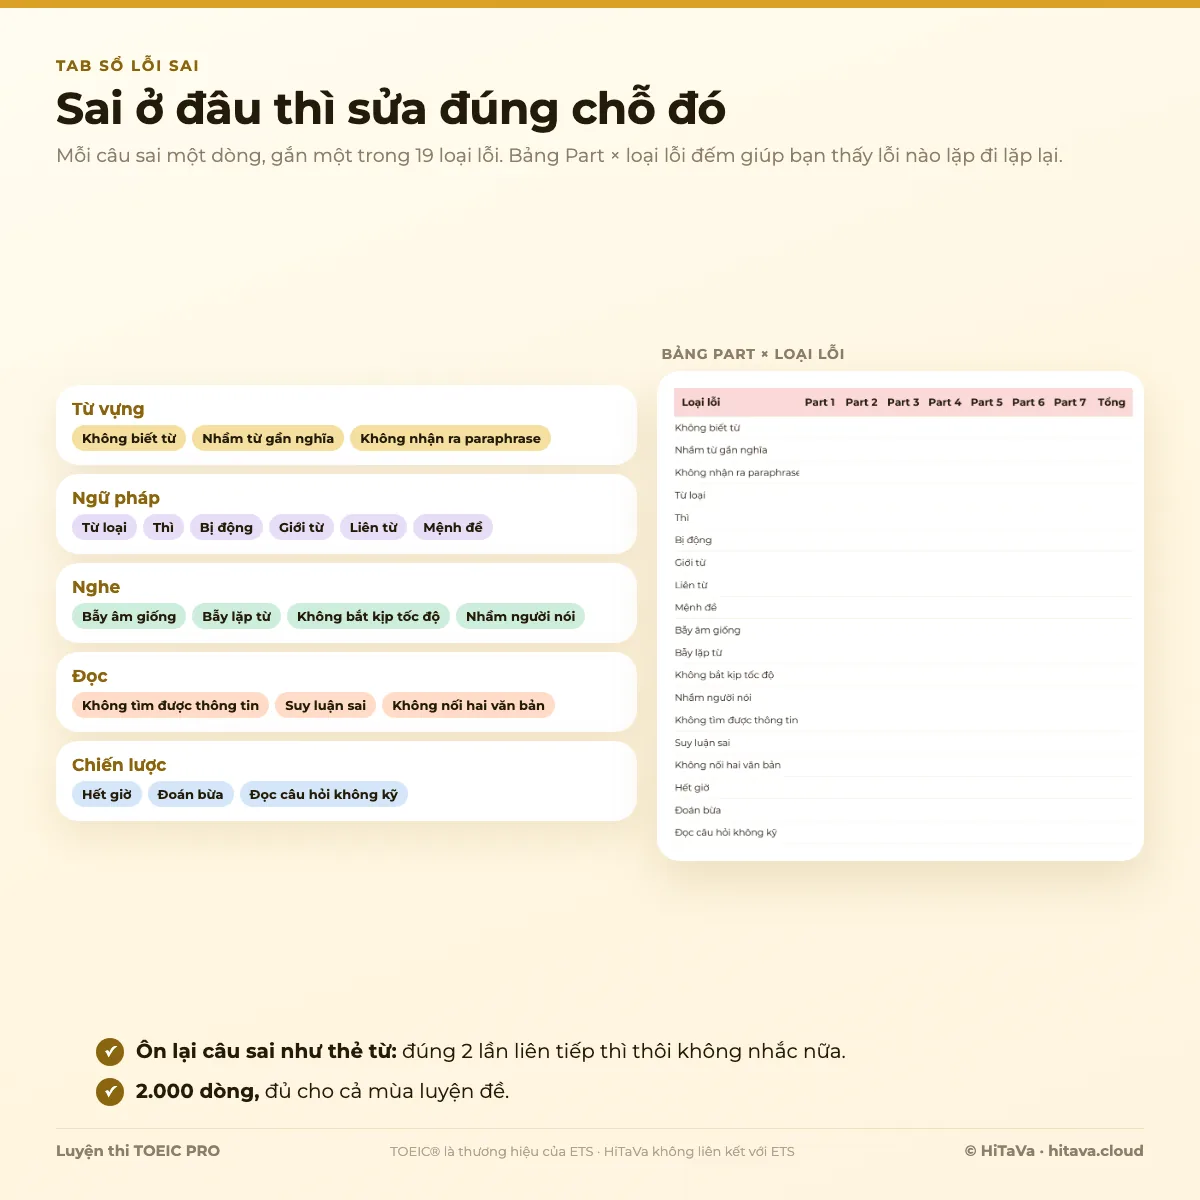This screenshot has height=1200, width=1200.
Task: Click the "Part 7" column header
Action: tap(1070, 402)
